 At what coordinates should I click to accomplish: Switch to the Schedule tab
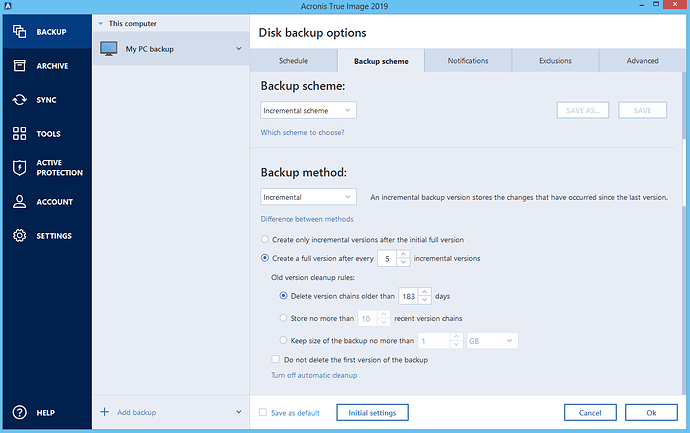tap(294, 61)
